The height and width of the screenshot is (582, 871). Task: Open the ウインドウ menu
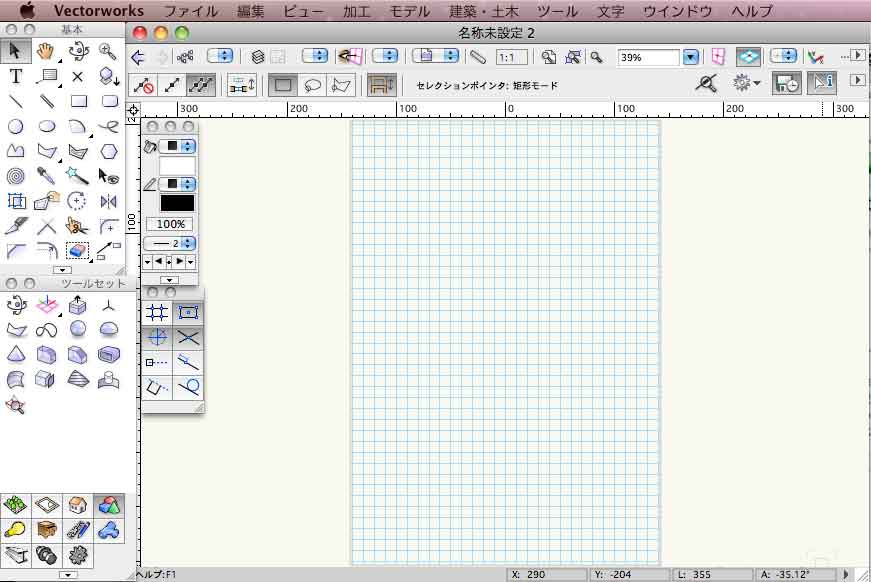tap(677, 11)
